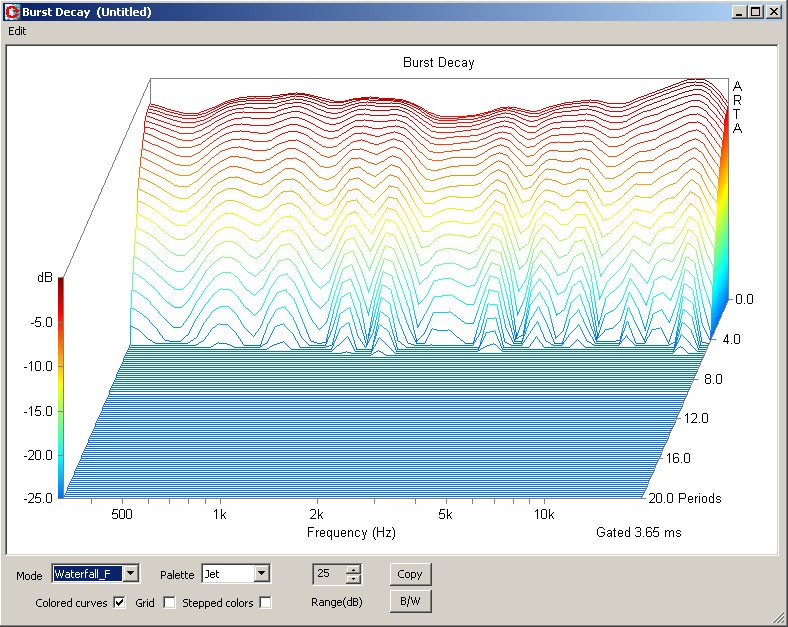
Task: Minimize the Burst Decay window
Action: coord(740,12)
